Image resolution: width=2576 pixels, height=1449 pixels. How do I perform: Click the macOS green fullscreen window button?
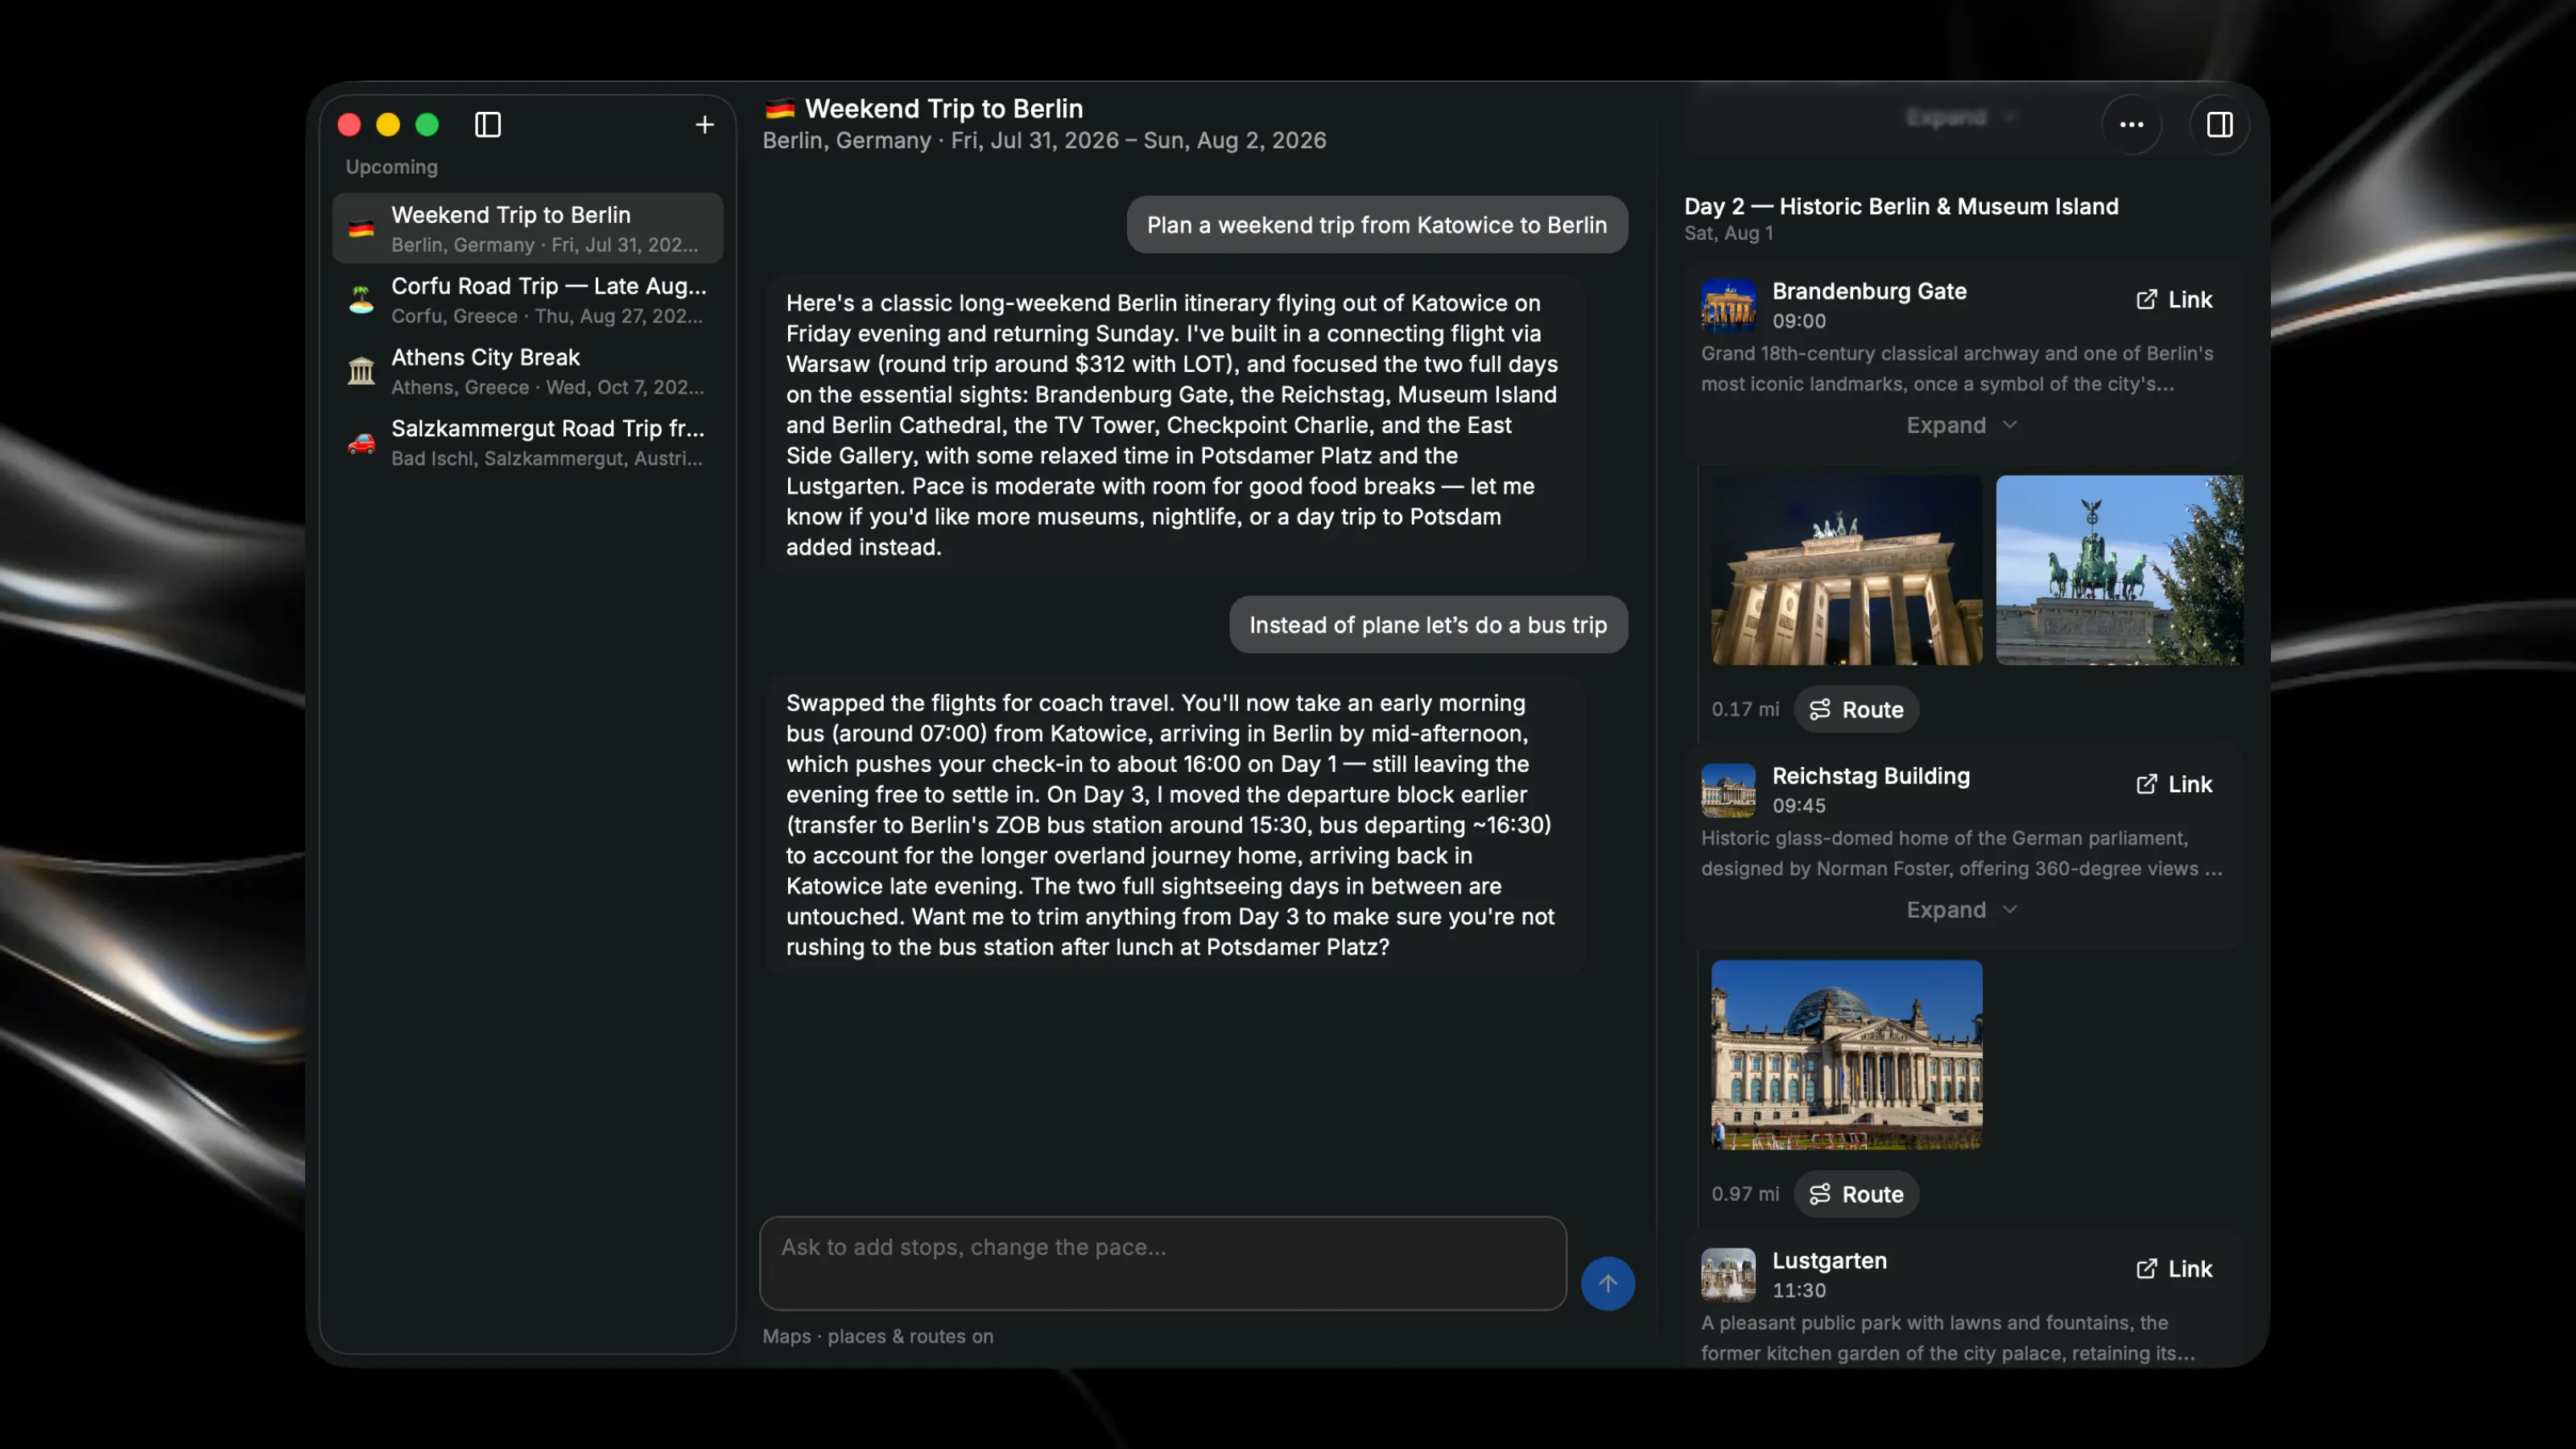[x=427, y=125]
